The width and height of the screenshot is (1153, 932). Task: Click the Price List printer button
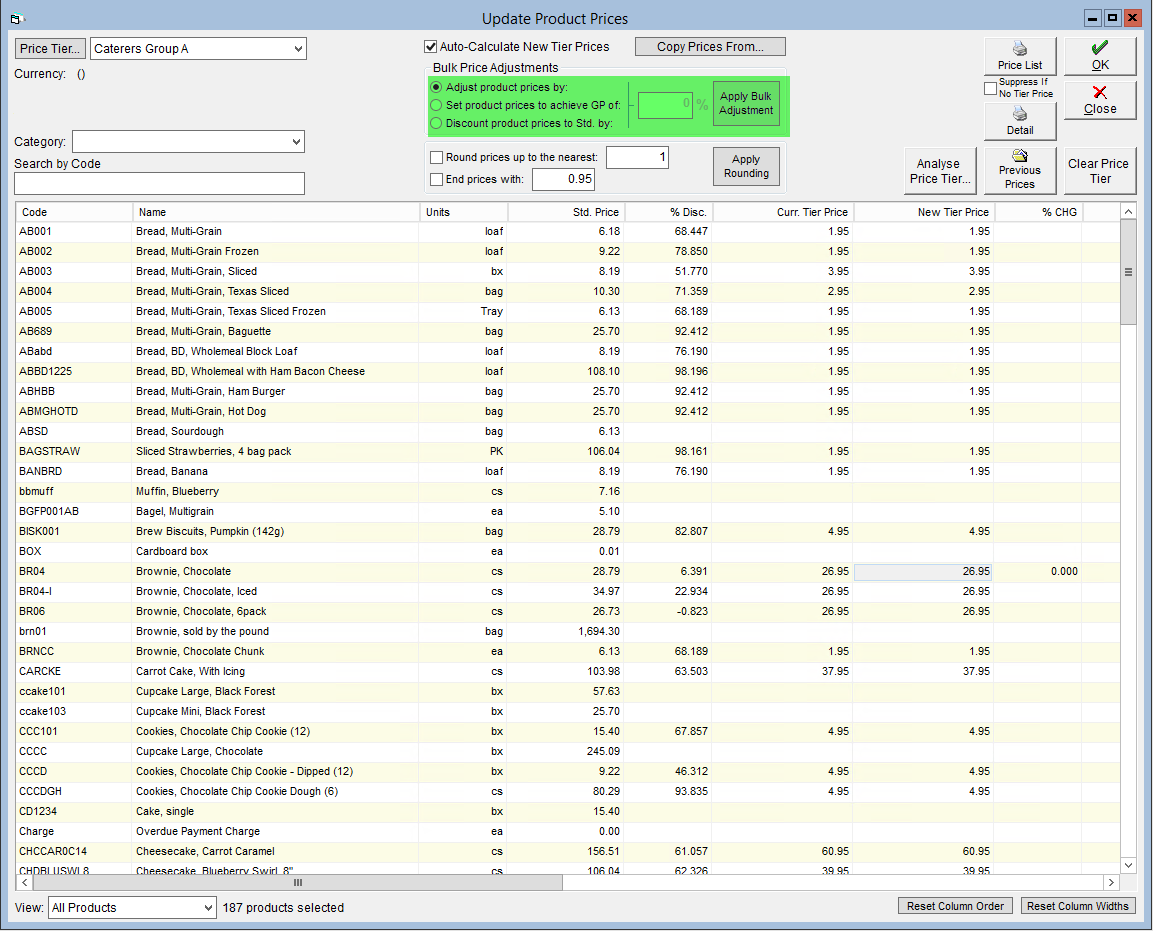pyautogui.click(x=1019, y=56)
